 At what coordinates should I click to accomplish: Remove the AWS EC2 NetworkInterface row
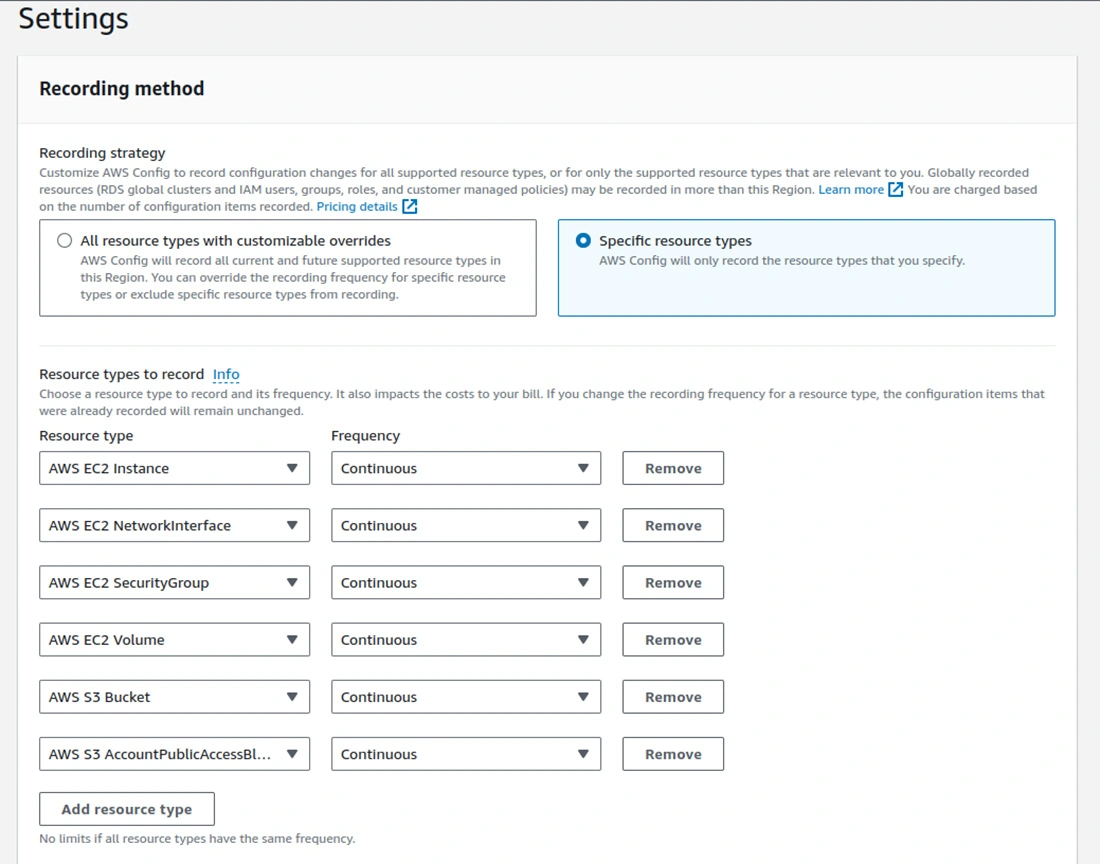[673, 525]
